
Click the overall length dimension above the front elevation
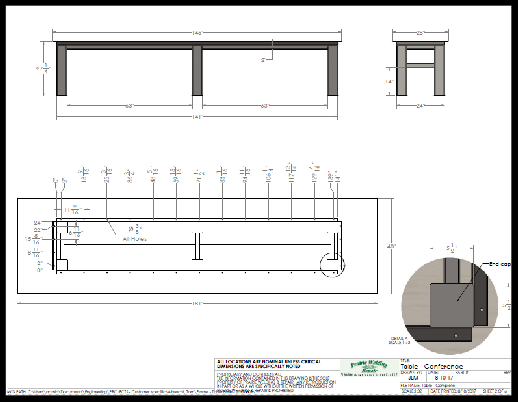click(x=197, y=33)
